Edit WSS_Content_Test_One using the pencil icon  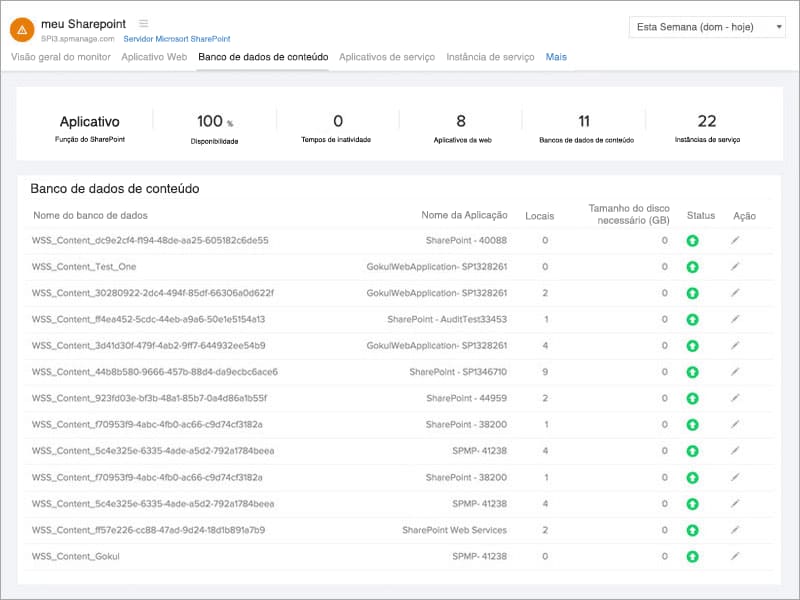736,267
